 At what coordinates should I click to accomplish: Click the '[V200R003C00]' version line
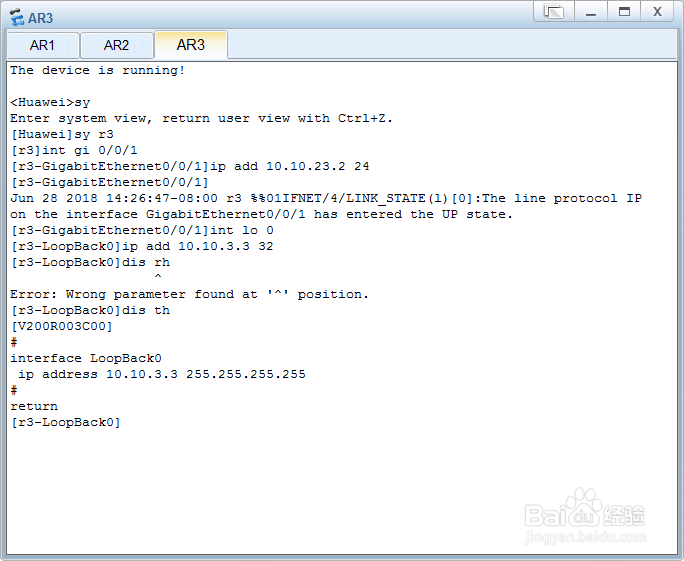62,326
